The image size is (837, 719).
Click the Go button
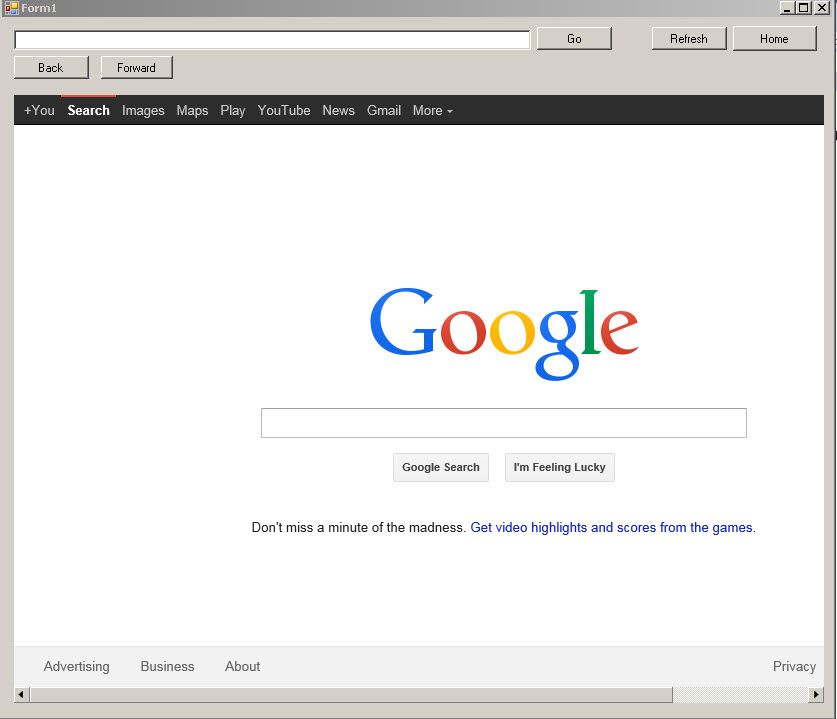[x=574, y=39]
